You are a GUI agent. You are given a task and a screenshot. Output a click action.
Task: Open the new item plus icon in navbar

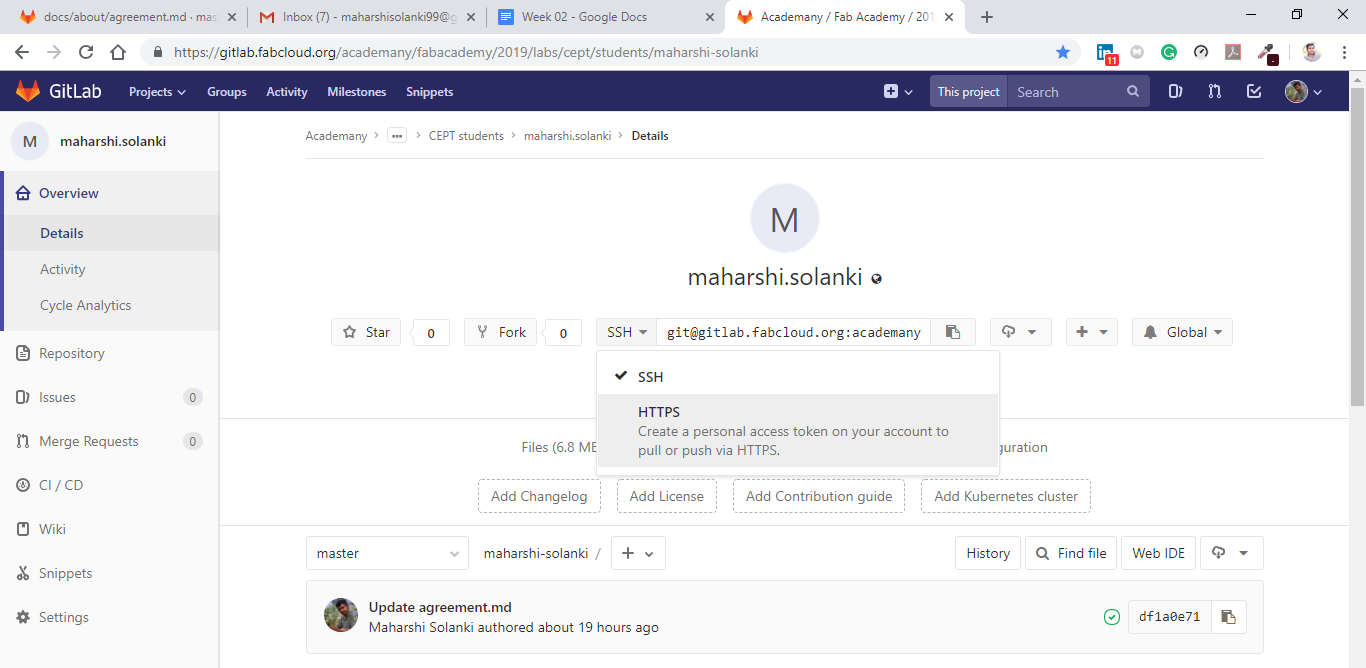click(x=898, y=91)
